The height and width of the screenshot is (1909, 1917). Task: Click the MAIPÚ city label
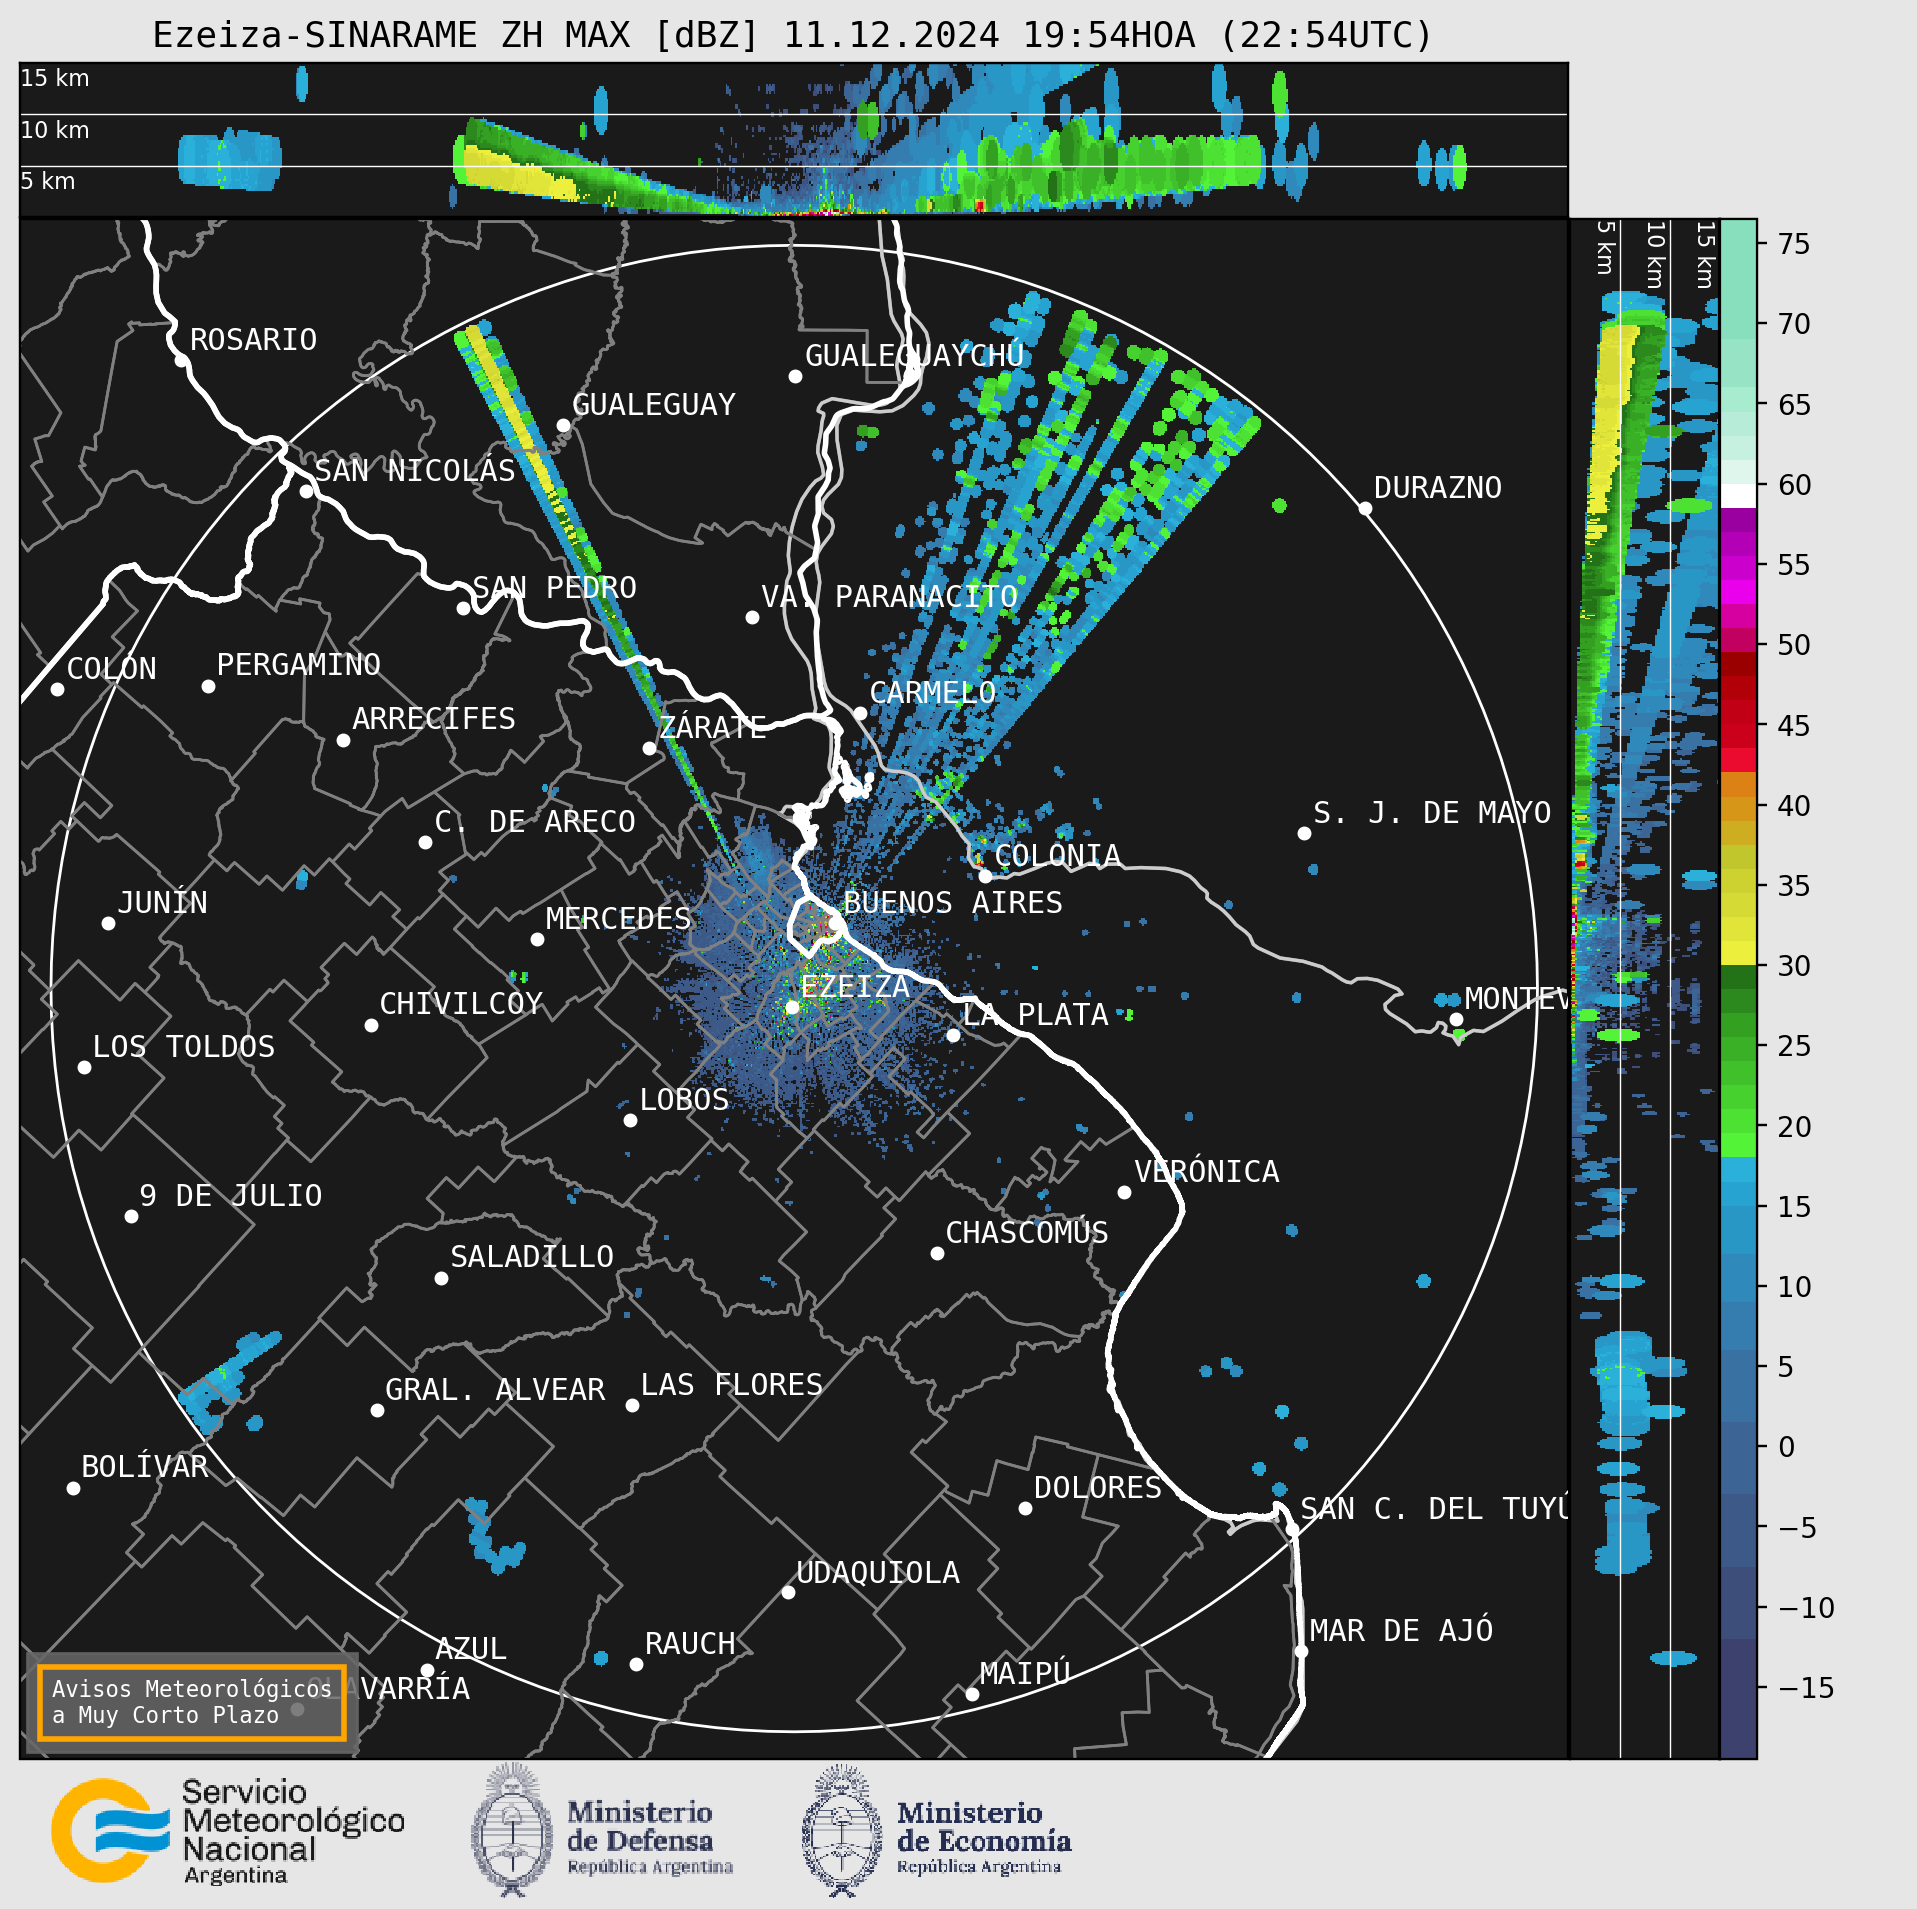point(1025,1672)
